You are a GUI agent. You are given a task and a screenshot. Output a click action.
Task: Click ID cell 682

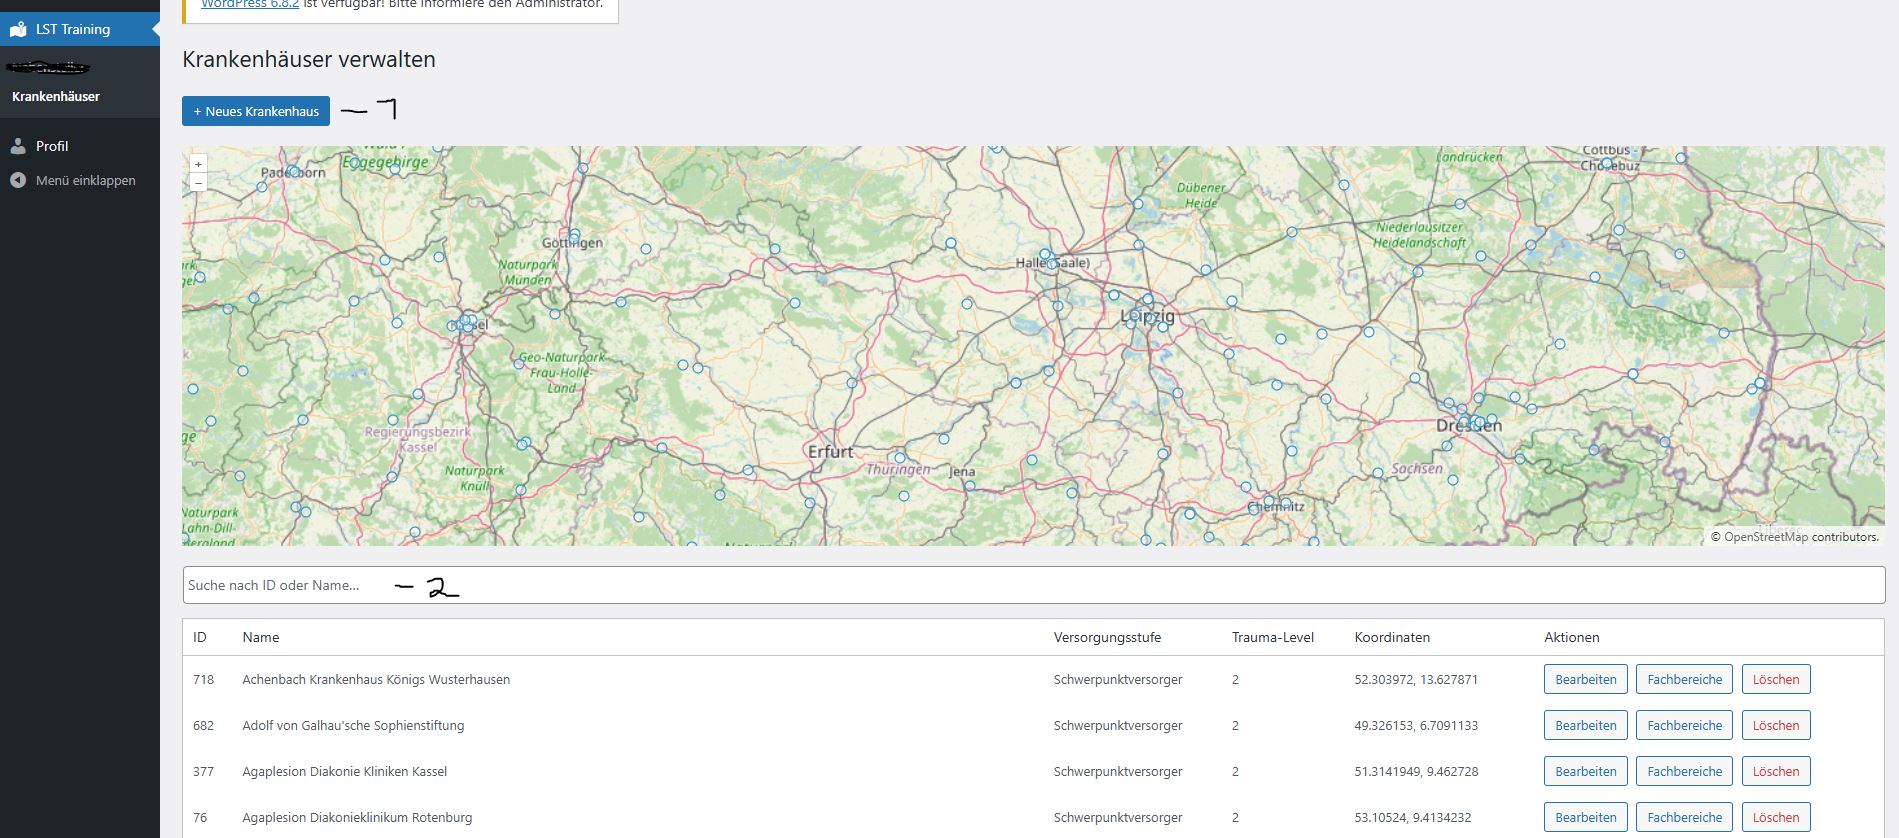click(x=204, y=725)
